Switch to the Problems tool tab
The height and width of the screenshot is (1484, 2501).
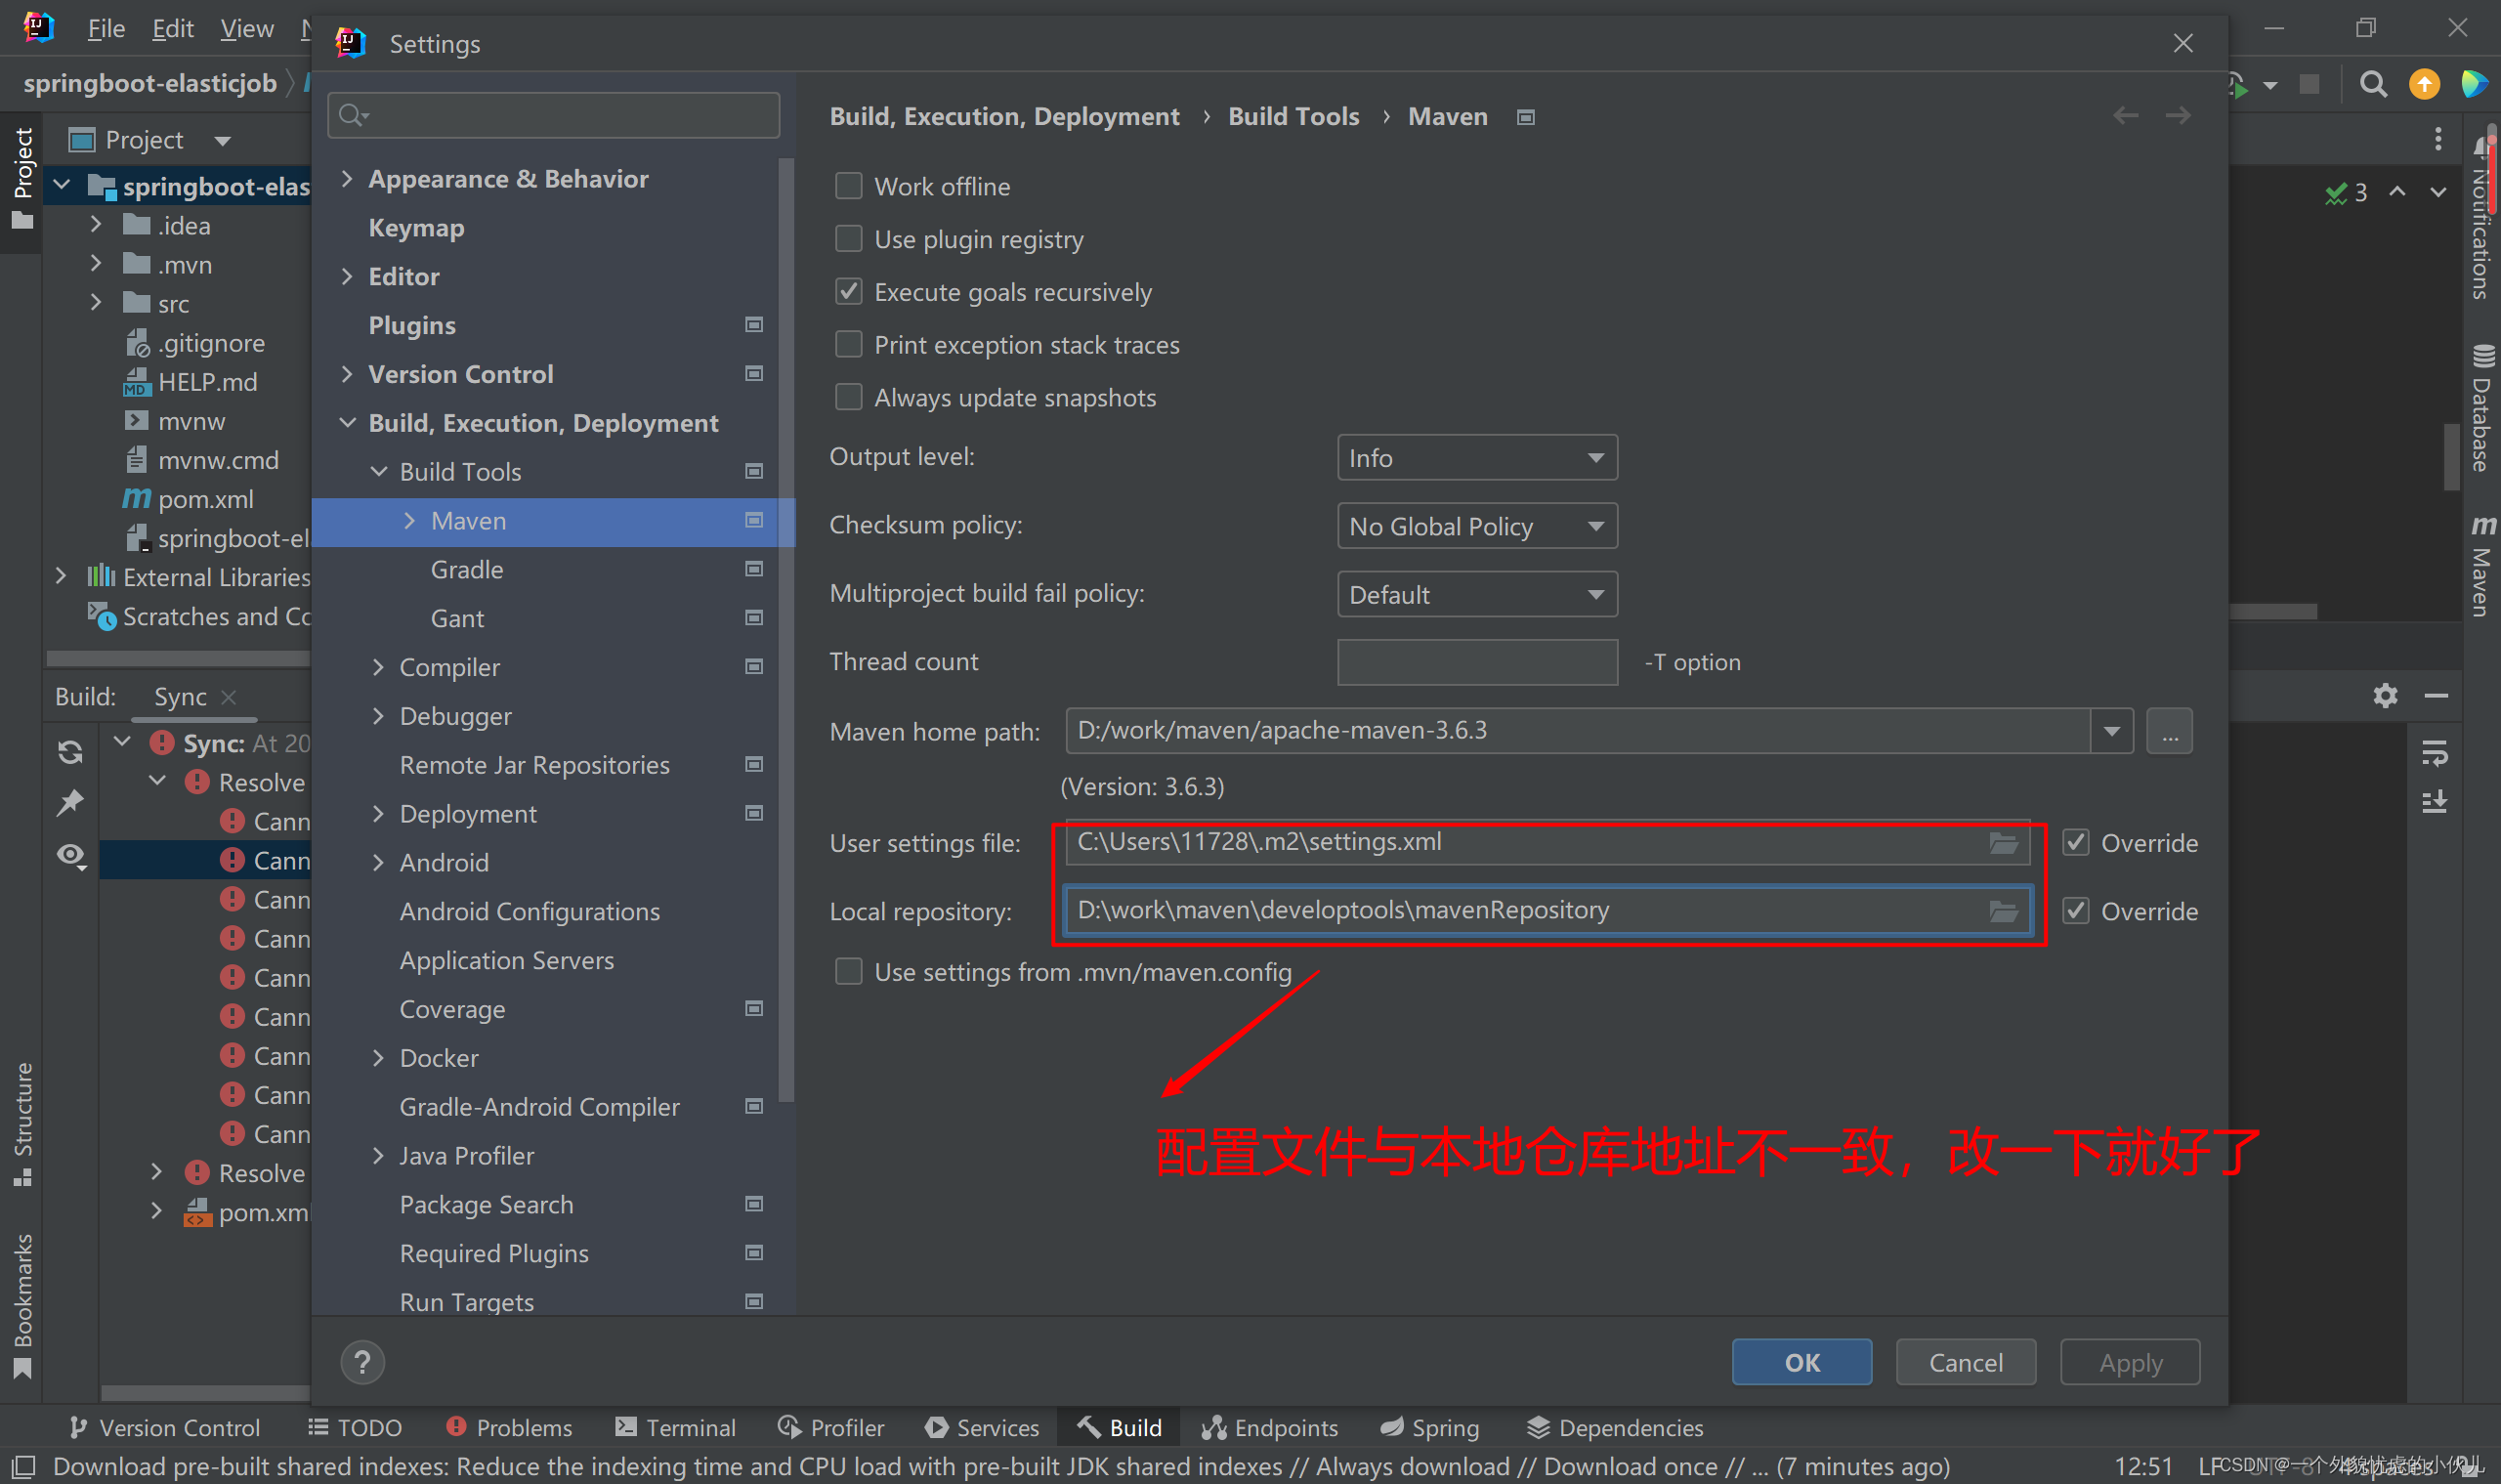[509, 1427]
